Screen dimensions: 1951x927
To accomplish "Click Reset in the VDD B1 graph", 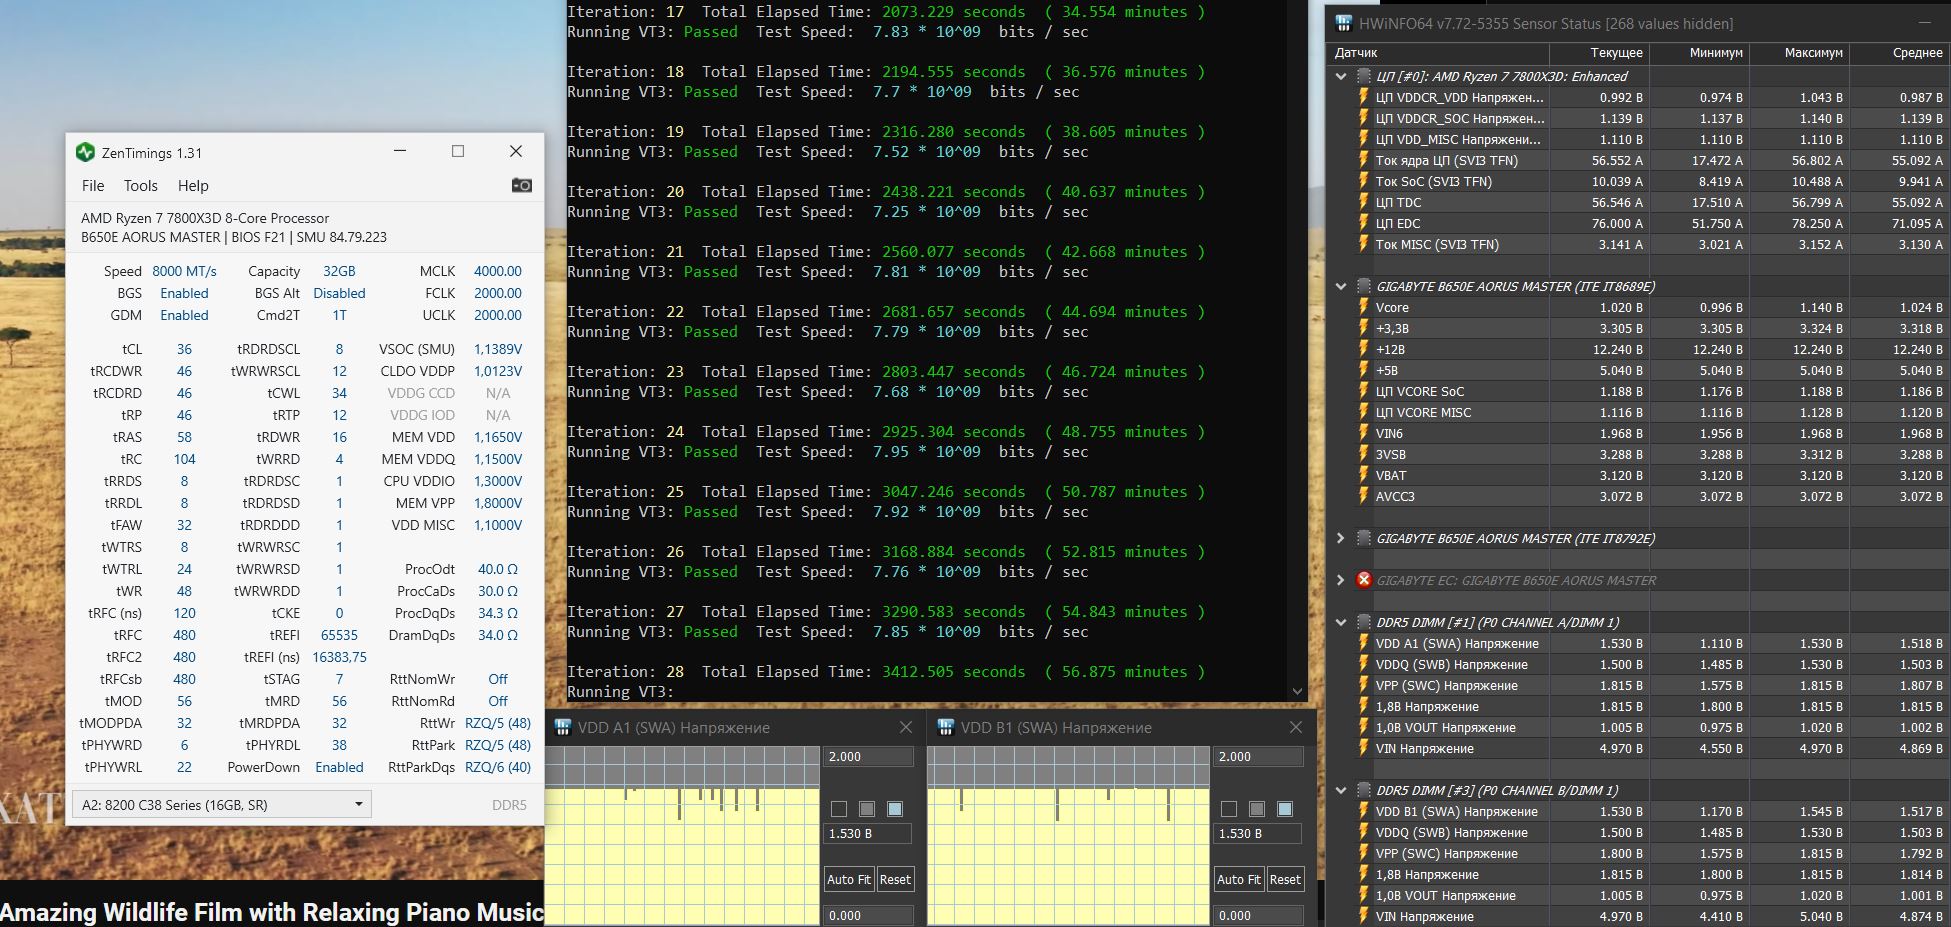I will (1285, 879).
